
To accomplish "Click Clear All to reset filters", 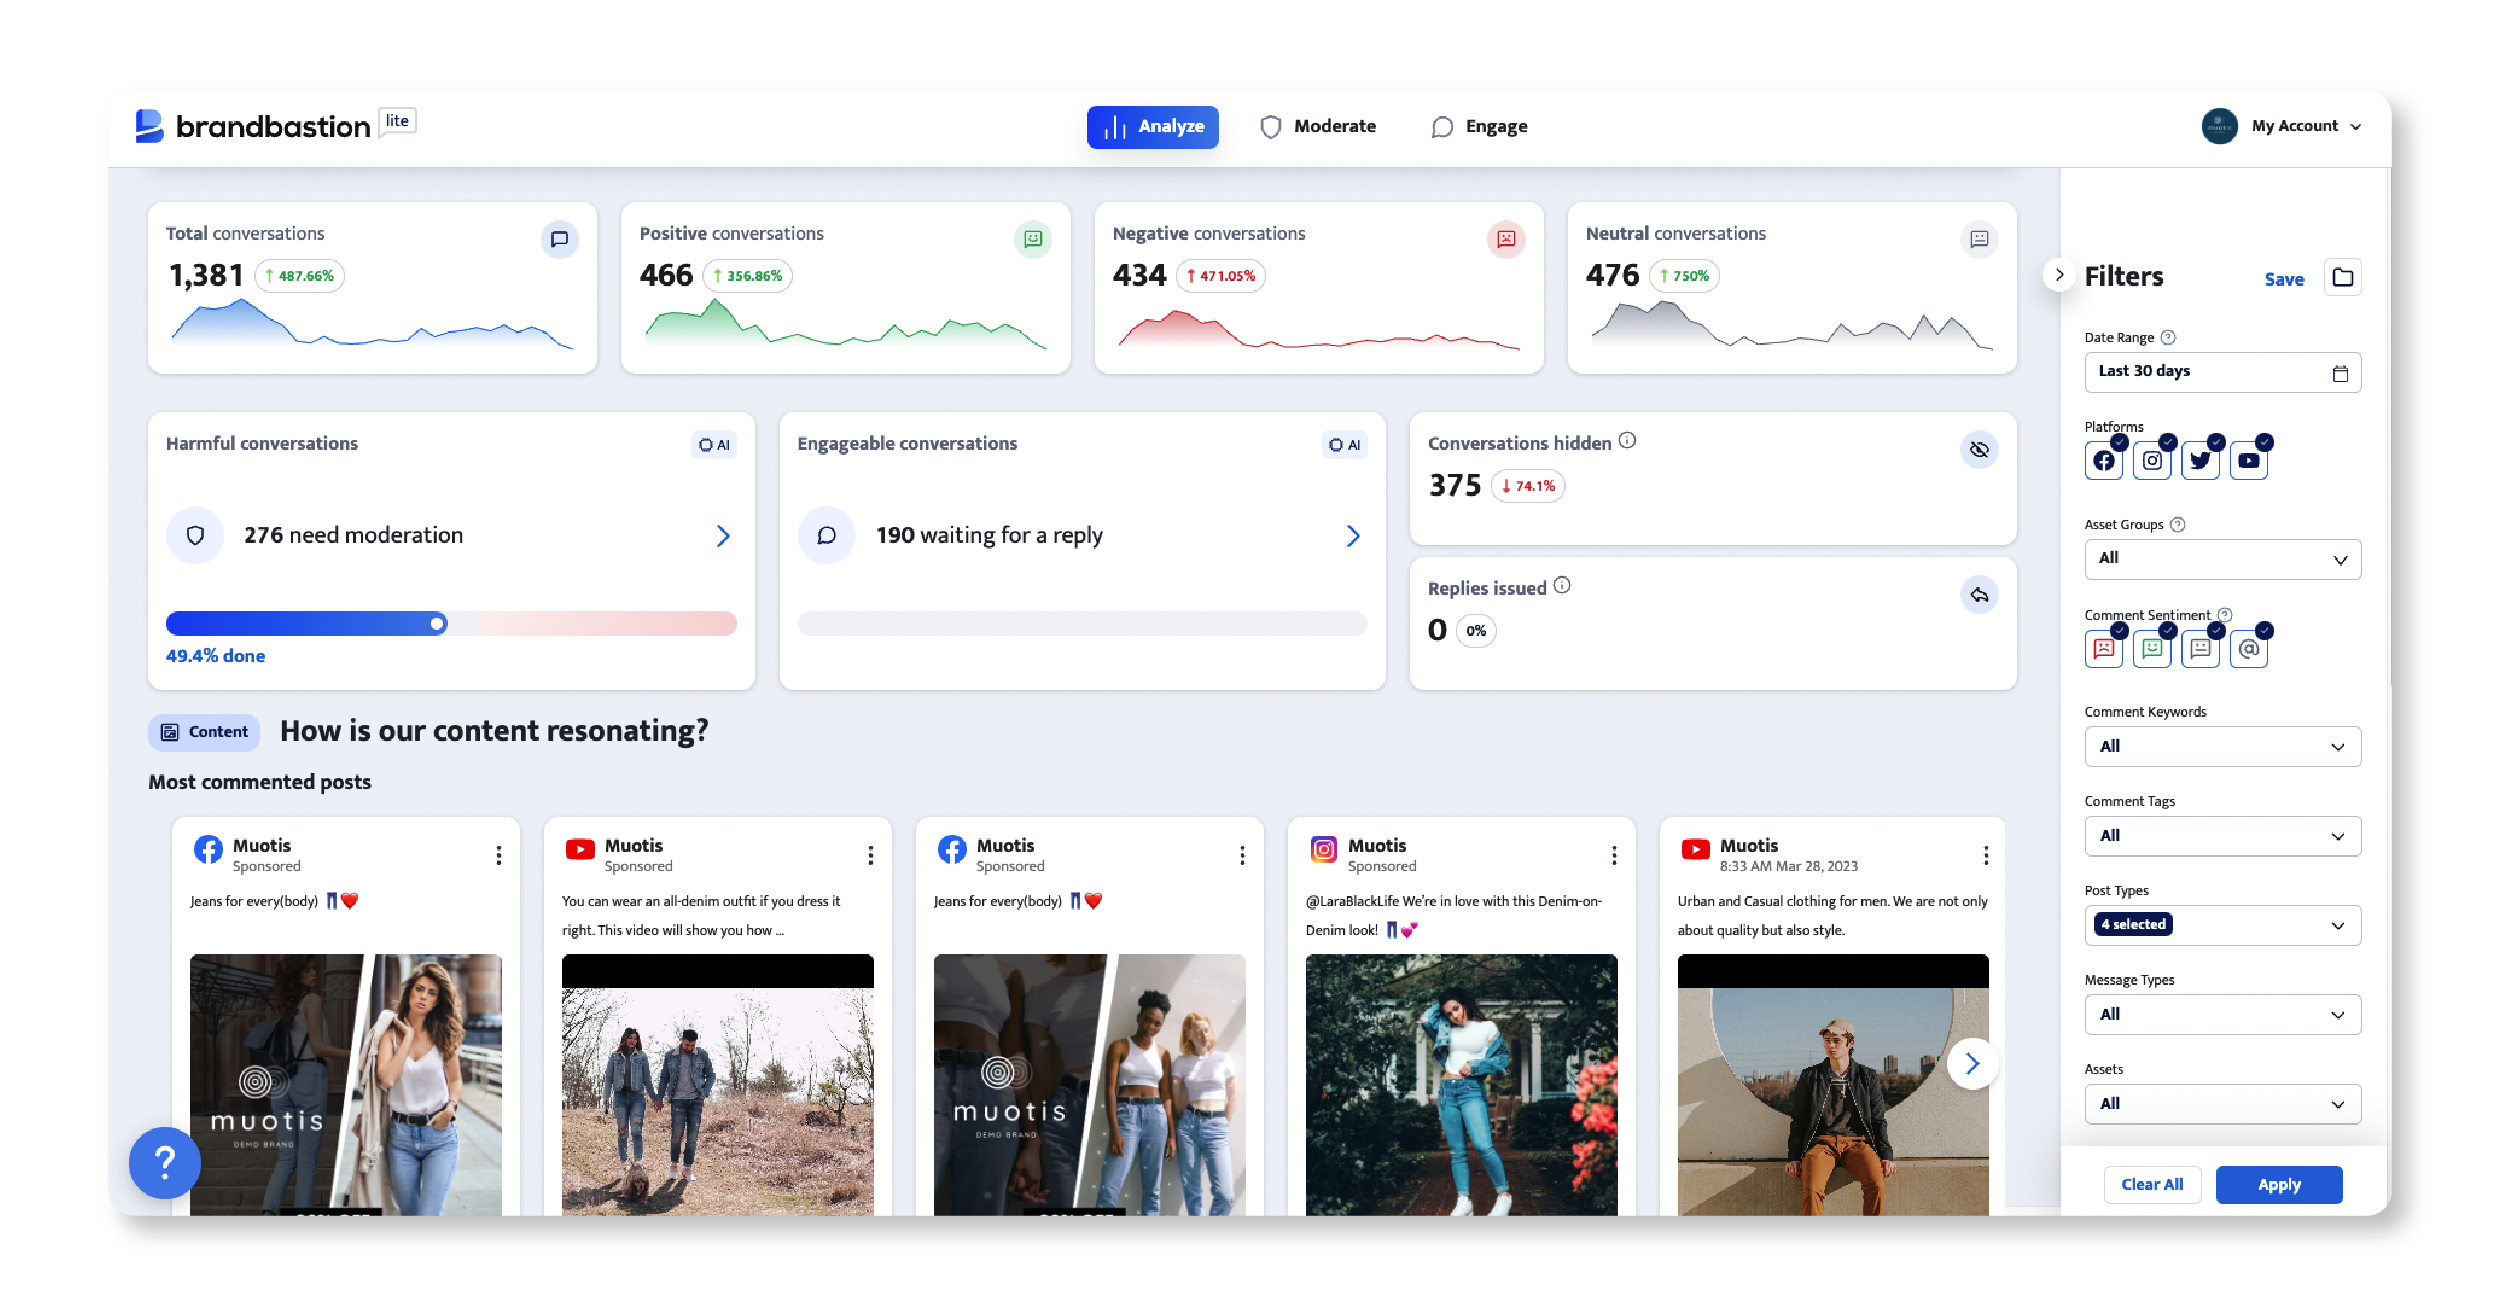I will click(2152, 1184).
